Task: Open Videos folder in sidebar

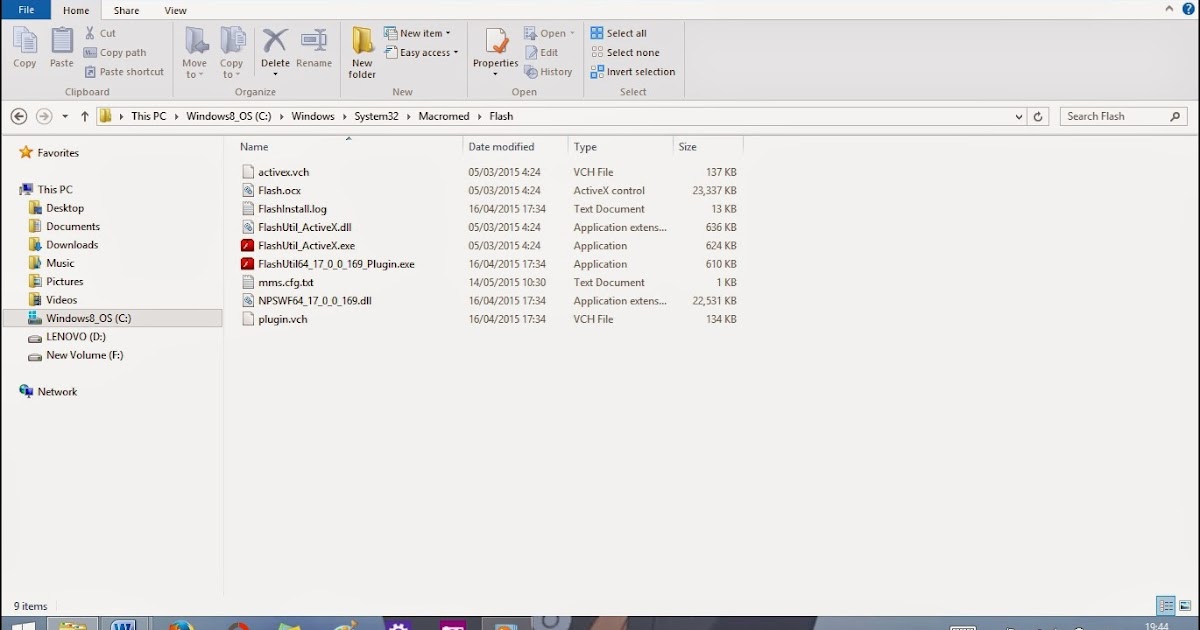Action: coord(61,299)
